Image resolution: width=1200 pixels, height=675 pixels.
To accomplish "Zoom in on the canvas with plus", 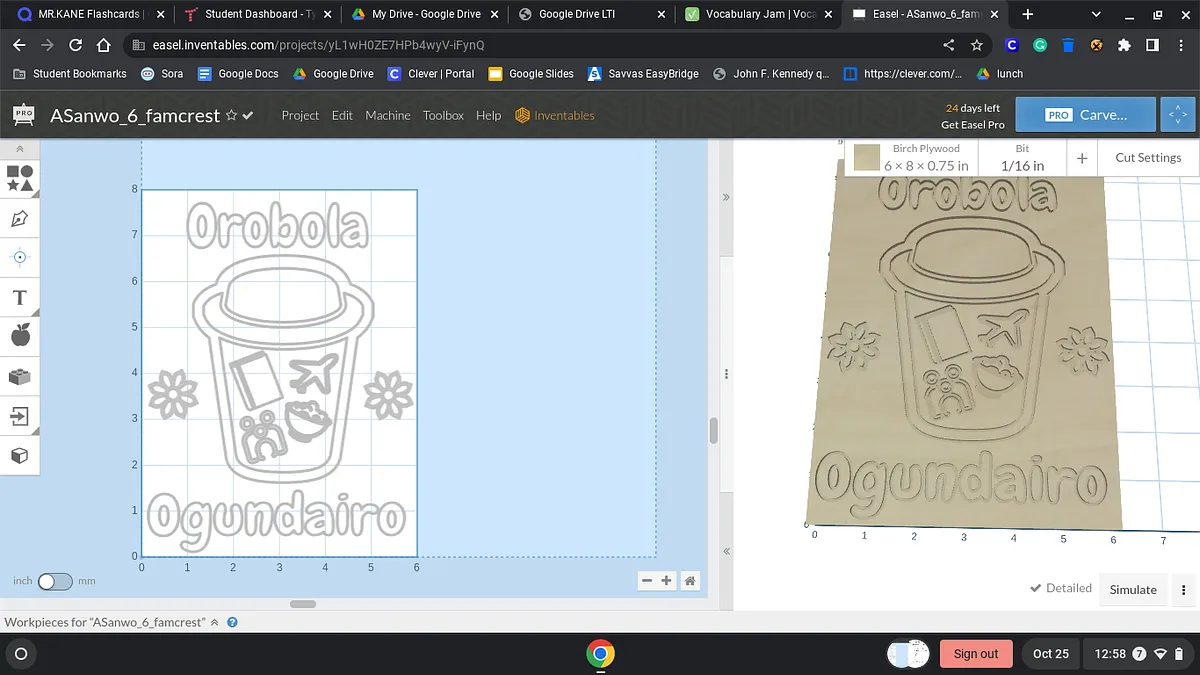I will 666,581.
